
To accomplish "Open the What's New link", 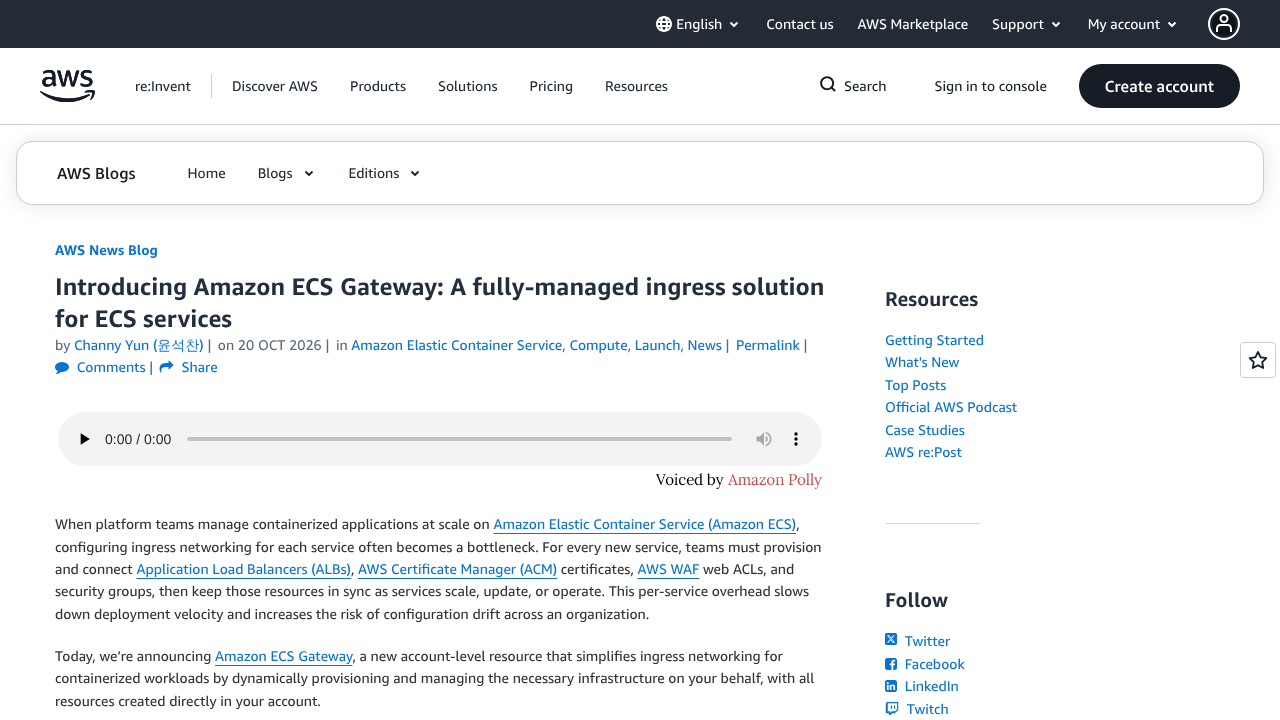I will pyautogui.click(x=922, y=362).
